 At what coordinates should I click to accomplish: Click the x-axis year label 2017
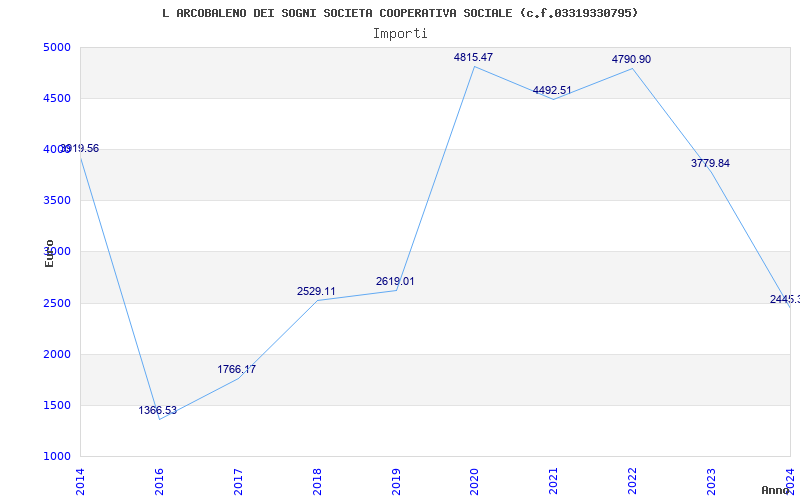click(x=238, y=481)
